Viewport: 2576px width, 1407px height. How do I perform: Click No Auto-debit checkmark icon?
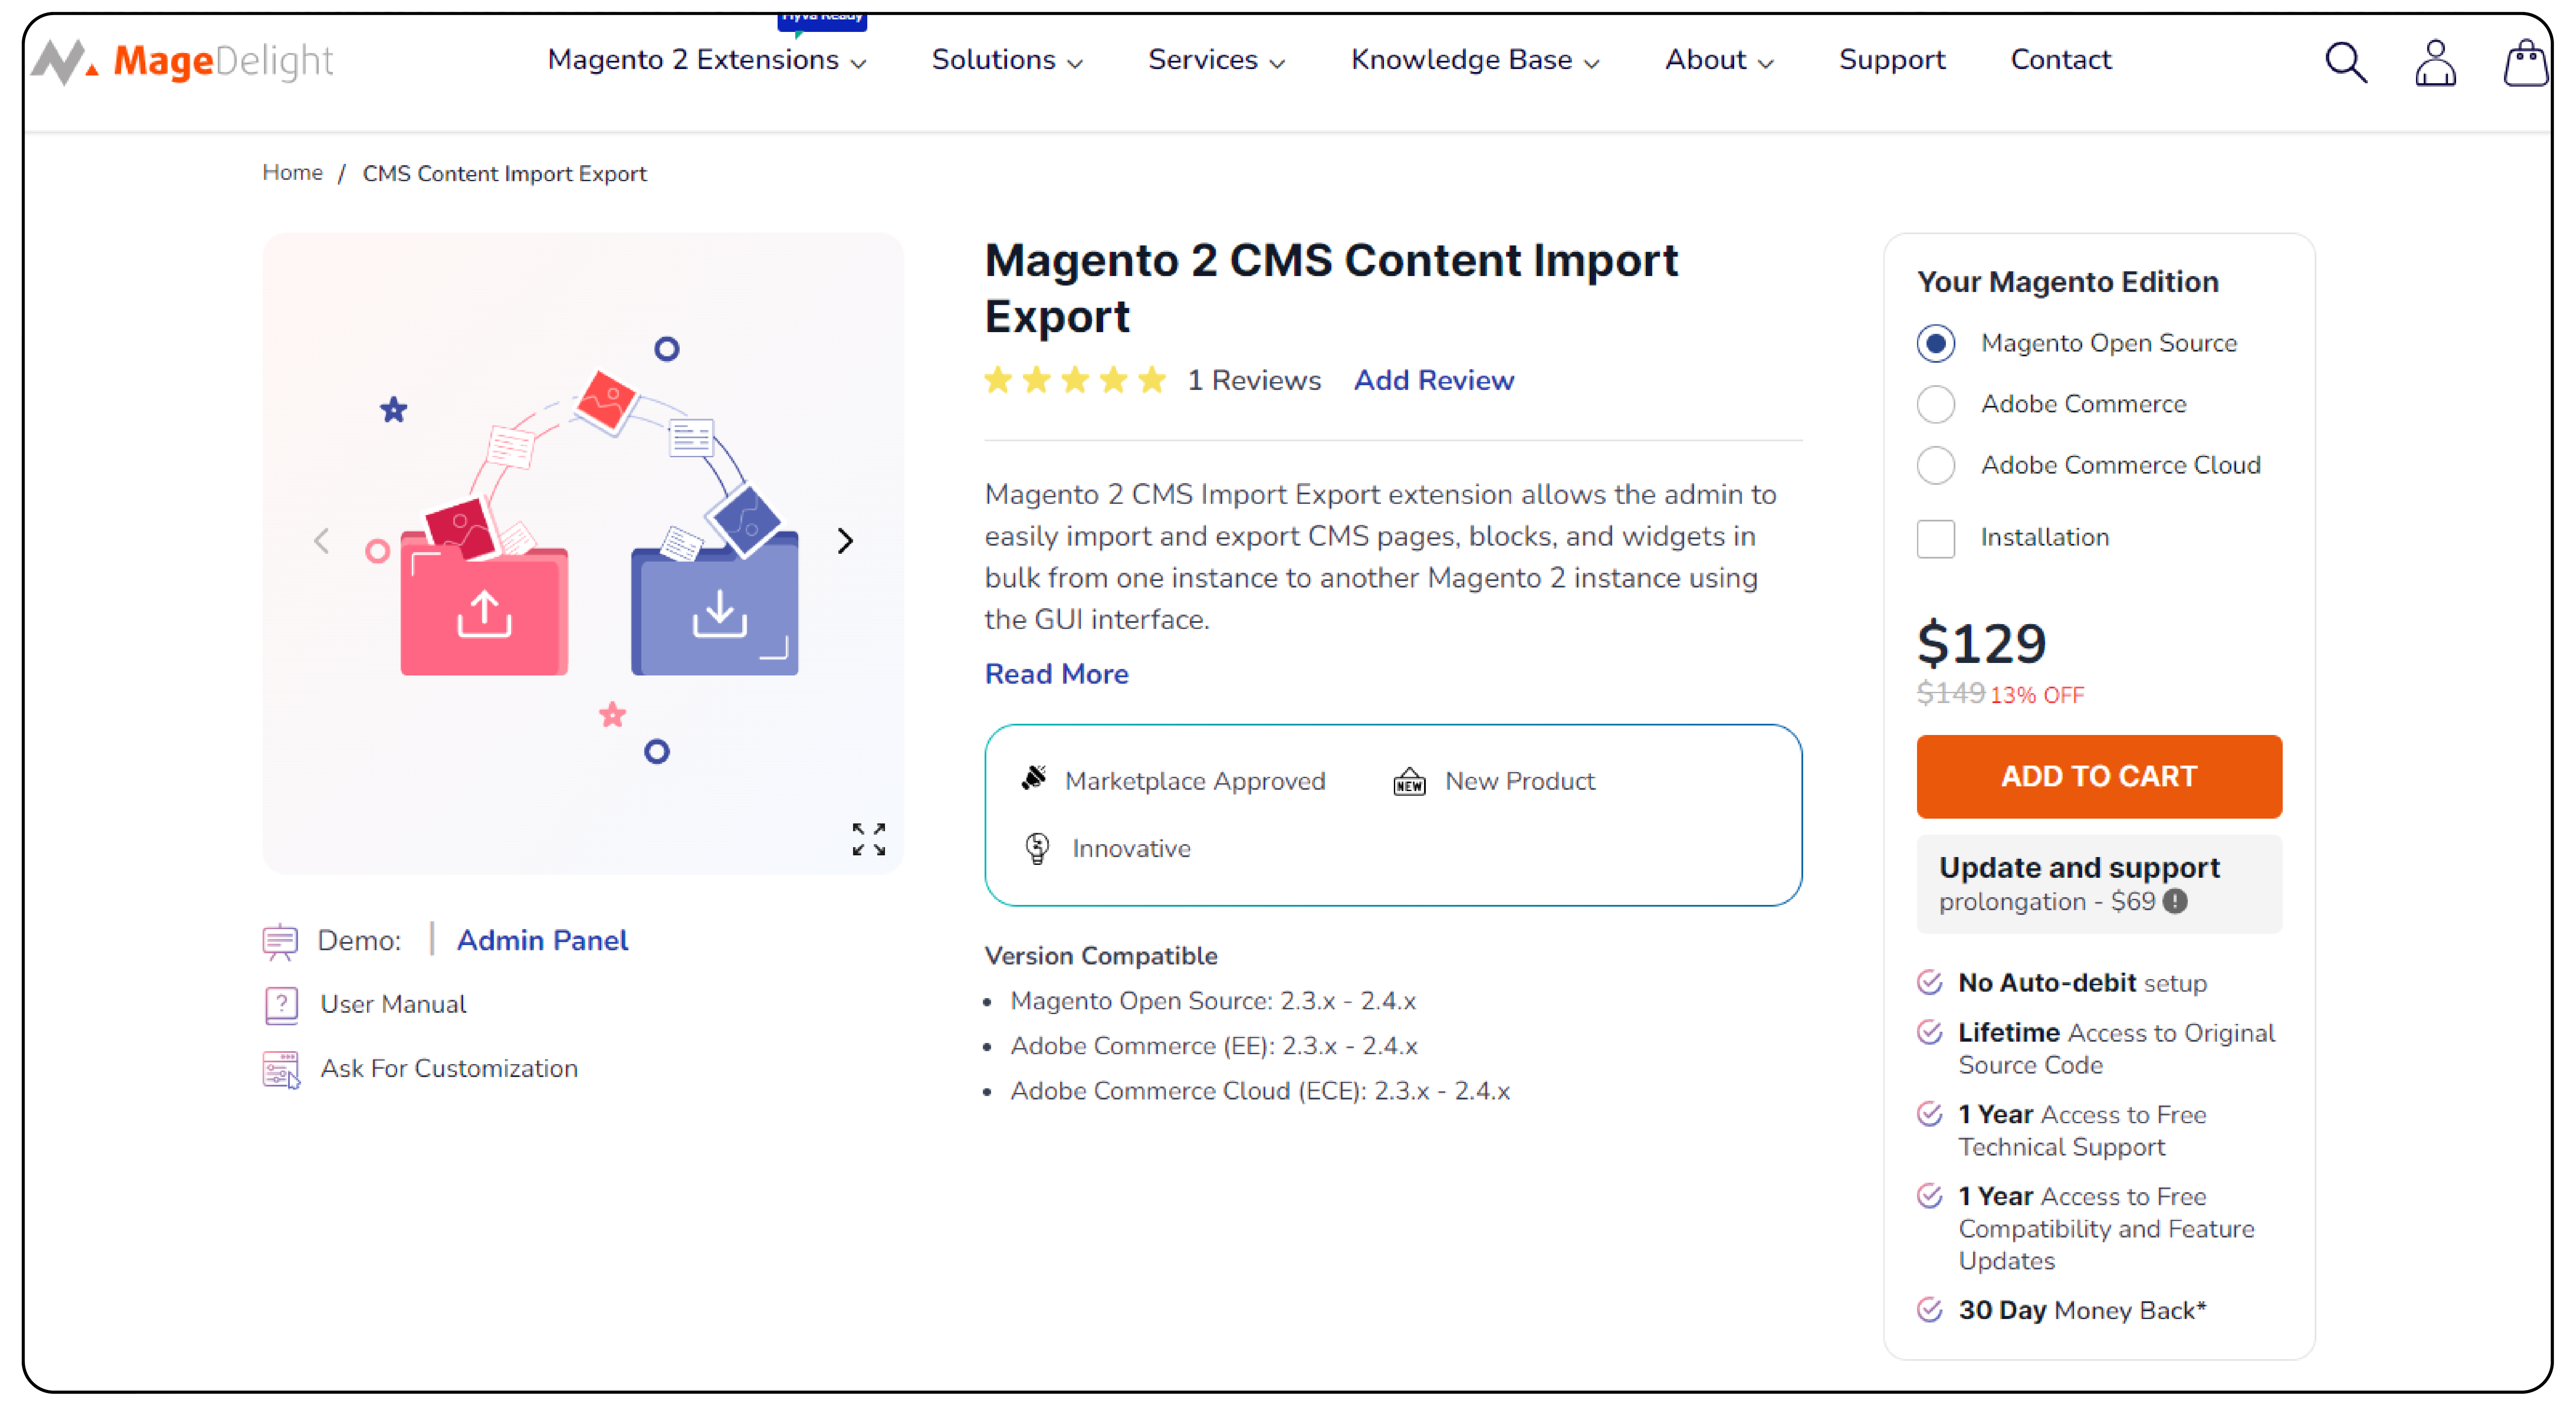pos(1929,982)
